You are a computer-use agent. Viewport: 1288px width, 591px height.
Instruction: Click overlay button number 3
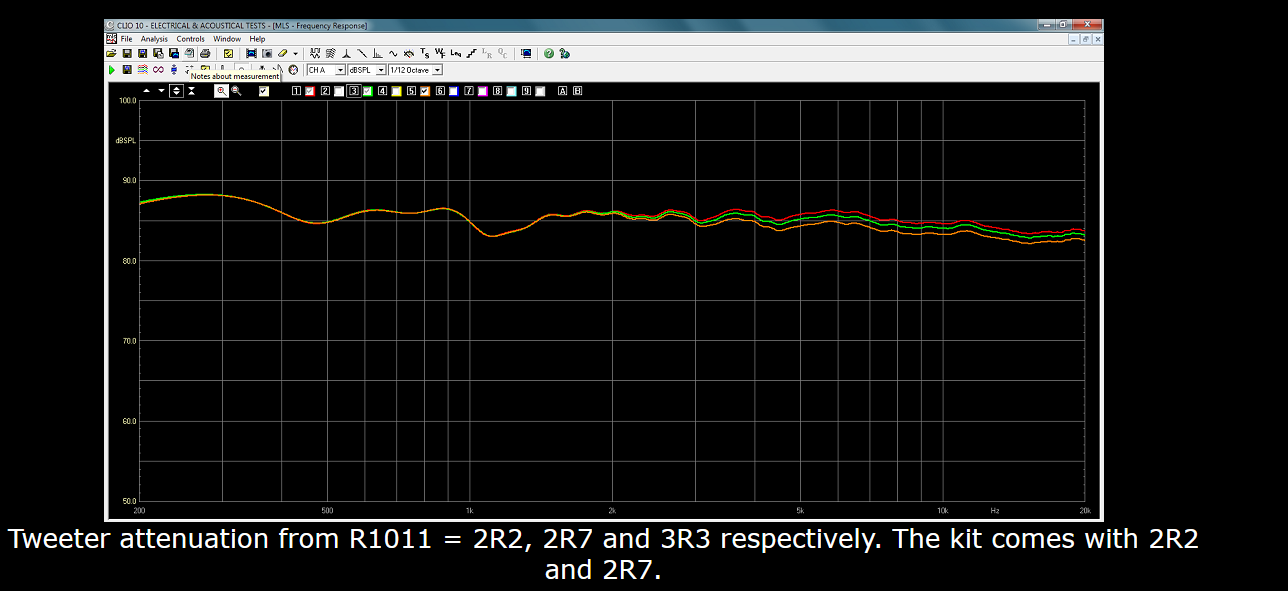[x=354, y=91]
